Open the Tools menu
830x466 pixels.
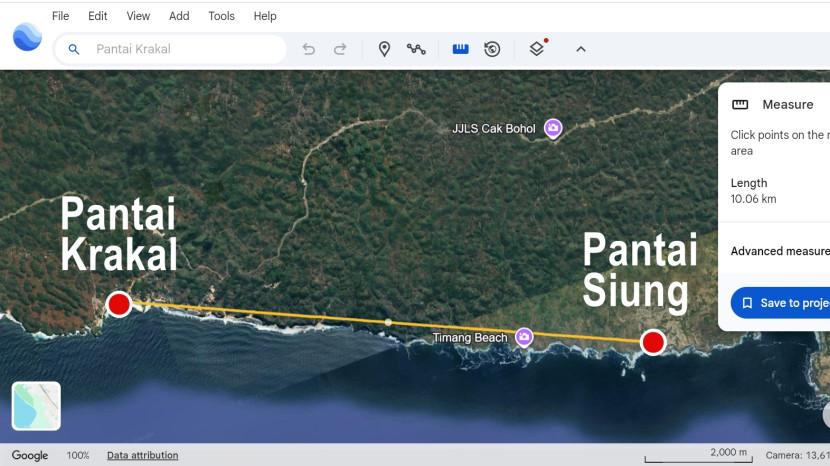click(x=221, y=16)
